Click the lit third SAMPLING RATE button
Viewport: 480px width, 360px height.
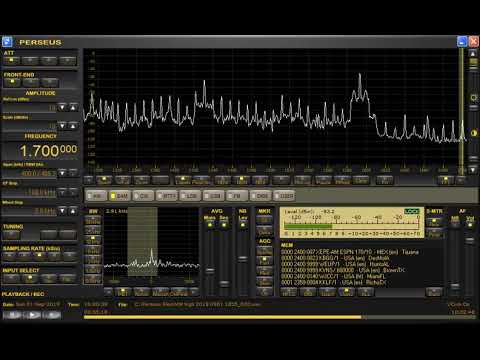pos(39,256)
